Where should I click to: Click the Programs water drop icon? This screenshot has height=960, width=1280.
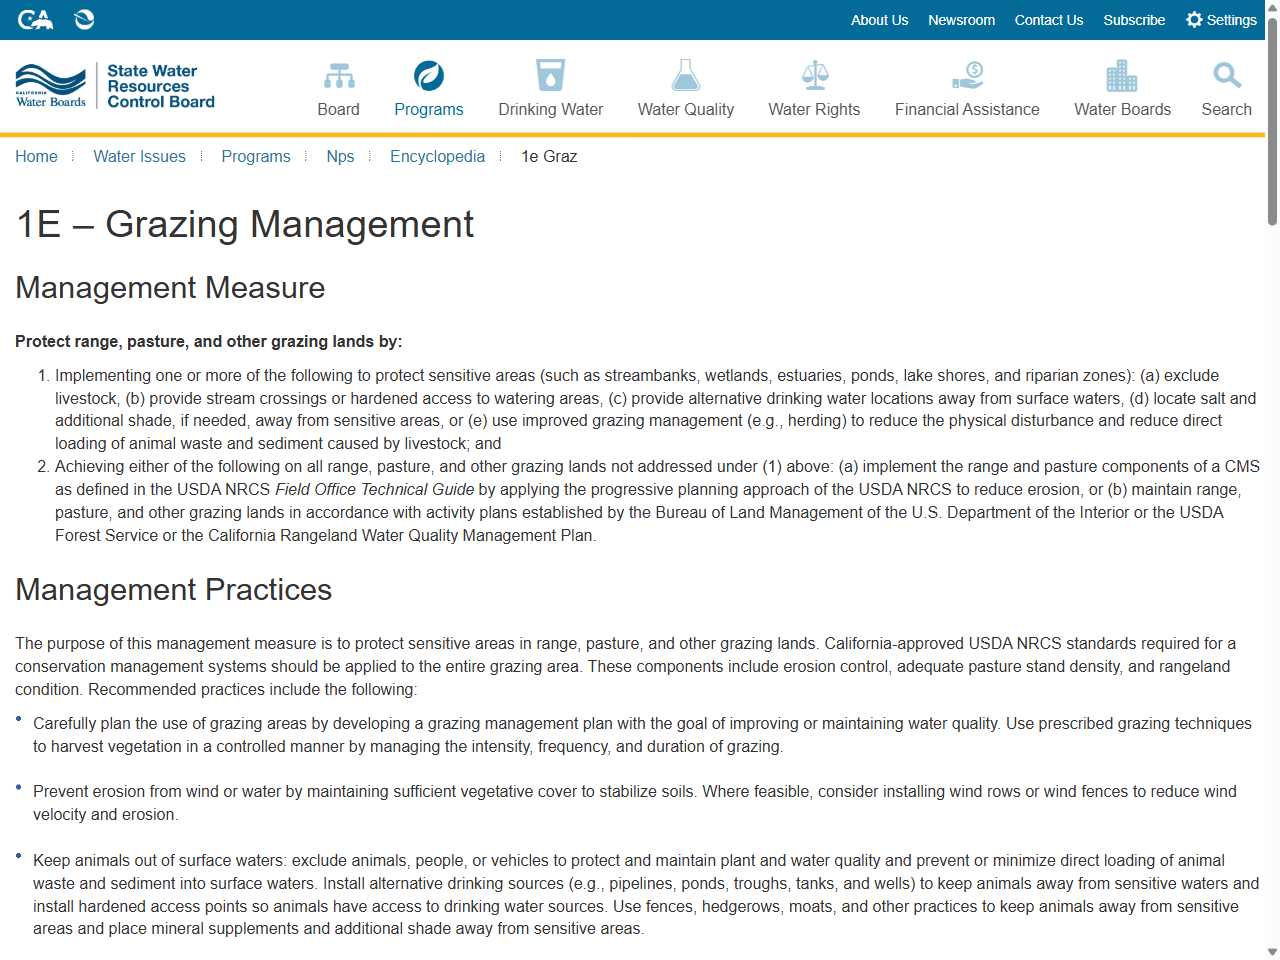tap(428, 74)
